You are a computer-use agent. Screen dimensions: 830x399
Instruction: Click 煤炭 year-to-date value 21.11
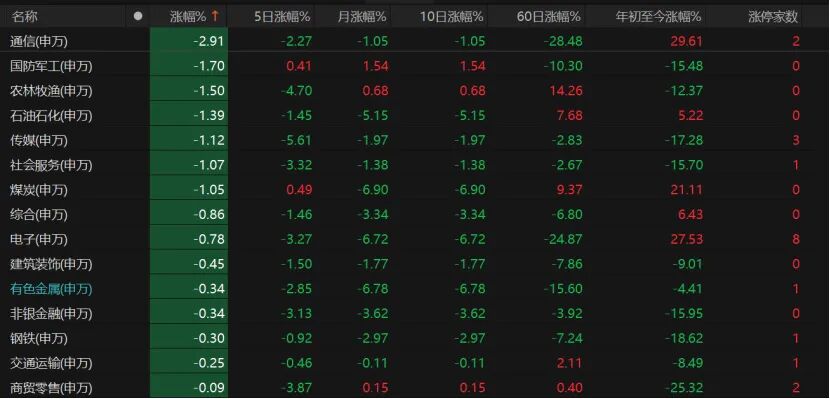click(x=687, y=189)
